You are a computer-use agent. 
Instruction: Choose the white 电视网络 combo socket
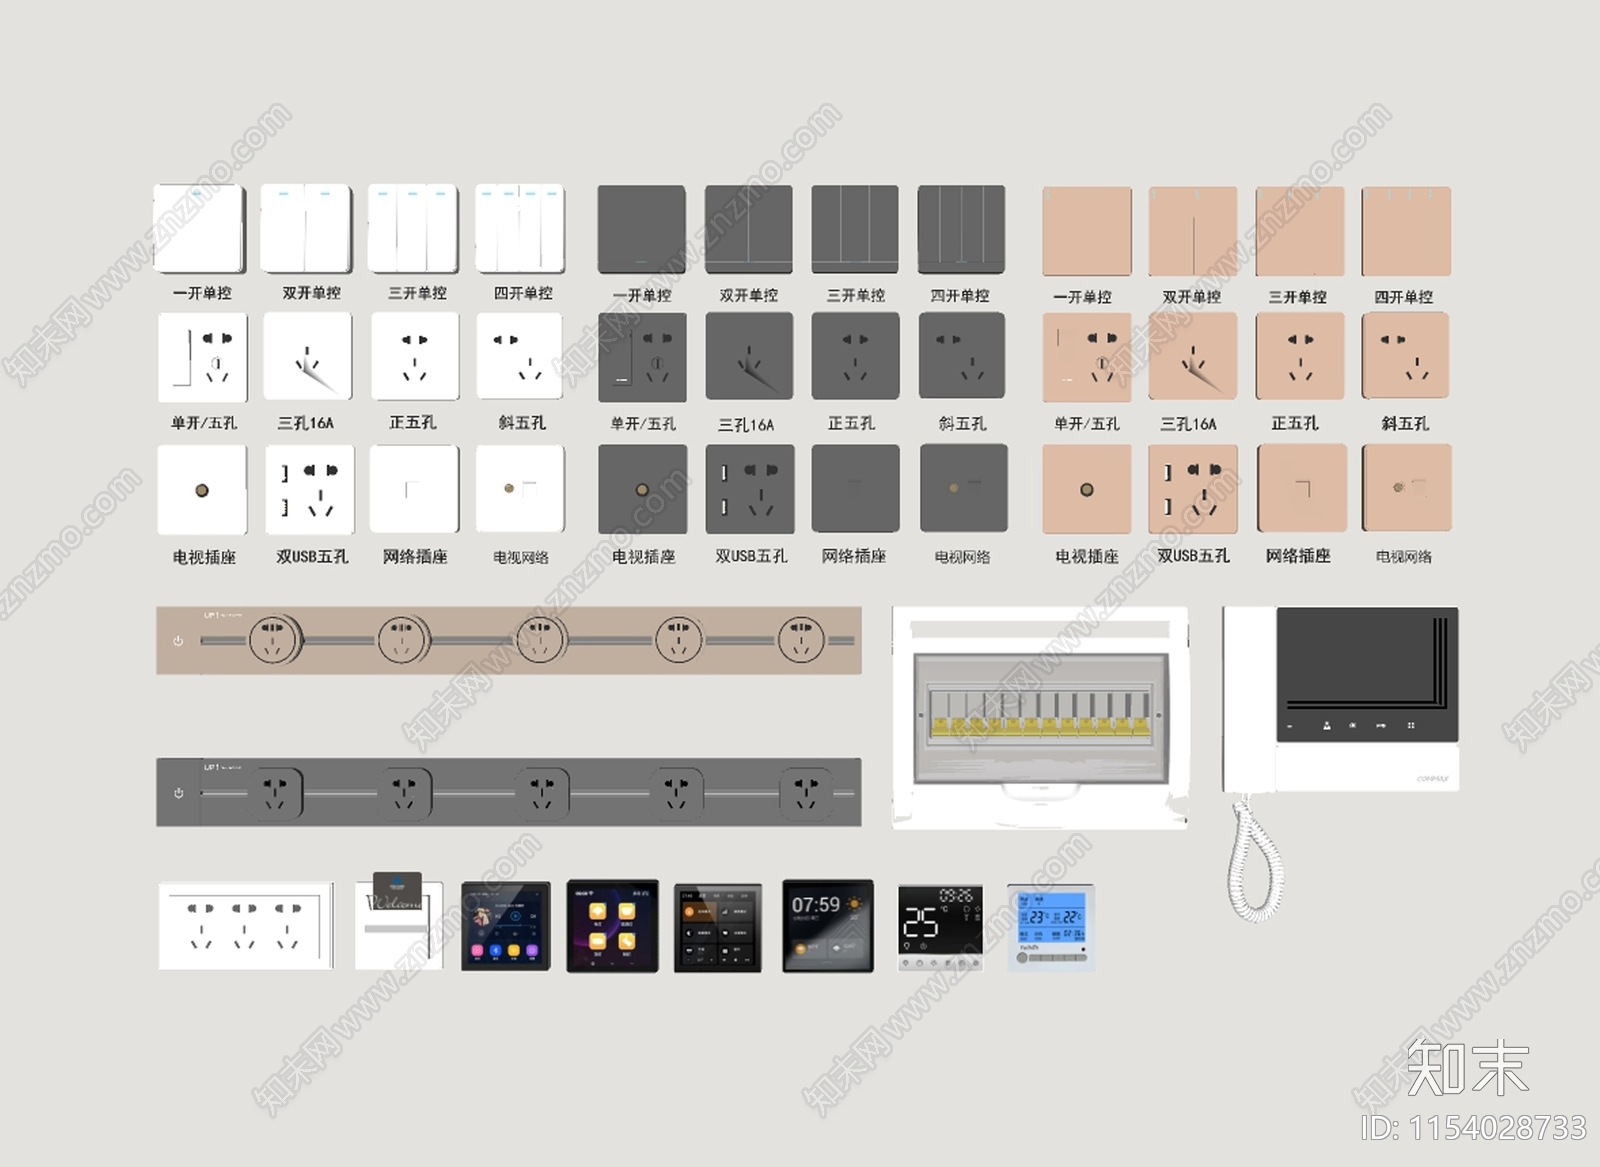click(520, 489)
